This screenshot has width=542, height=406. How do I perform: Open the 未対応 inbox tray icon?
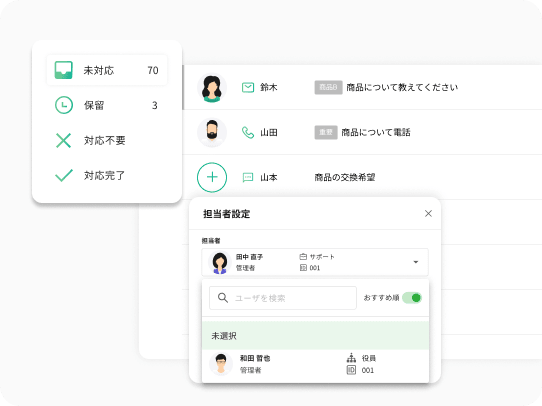[x=64, y=70]
